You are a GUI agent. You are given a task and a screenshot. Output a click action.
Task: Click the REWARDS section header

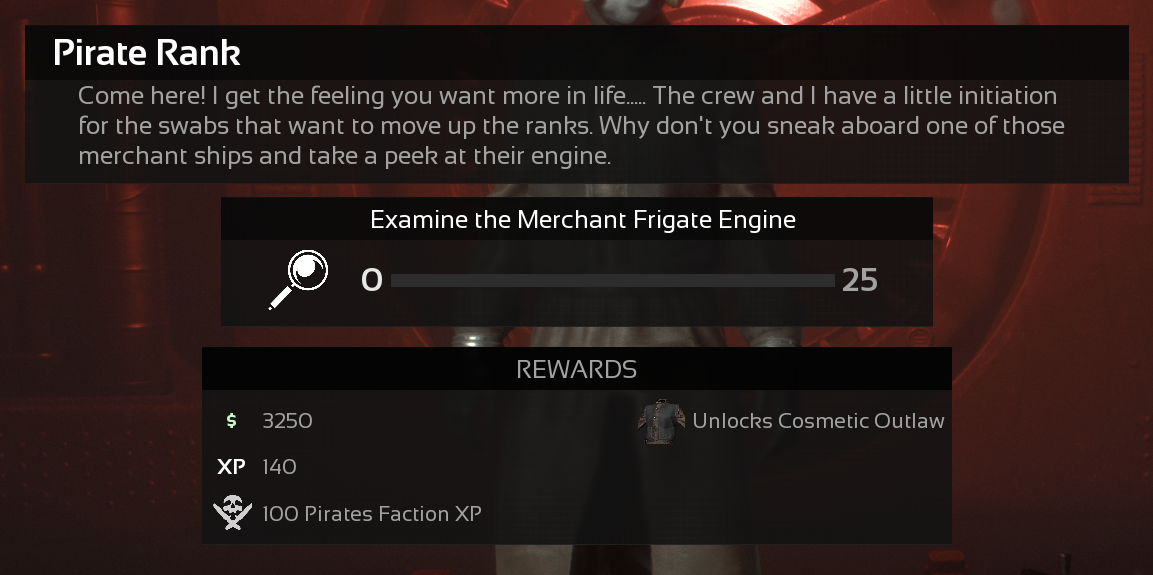(576, 369)
